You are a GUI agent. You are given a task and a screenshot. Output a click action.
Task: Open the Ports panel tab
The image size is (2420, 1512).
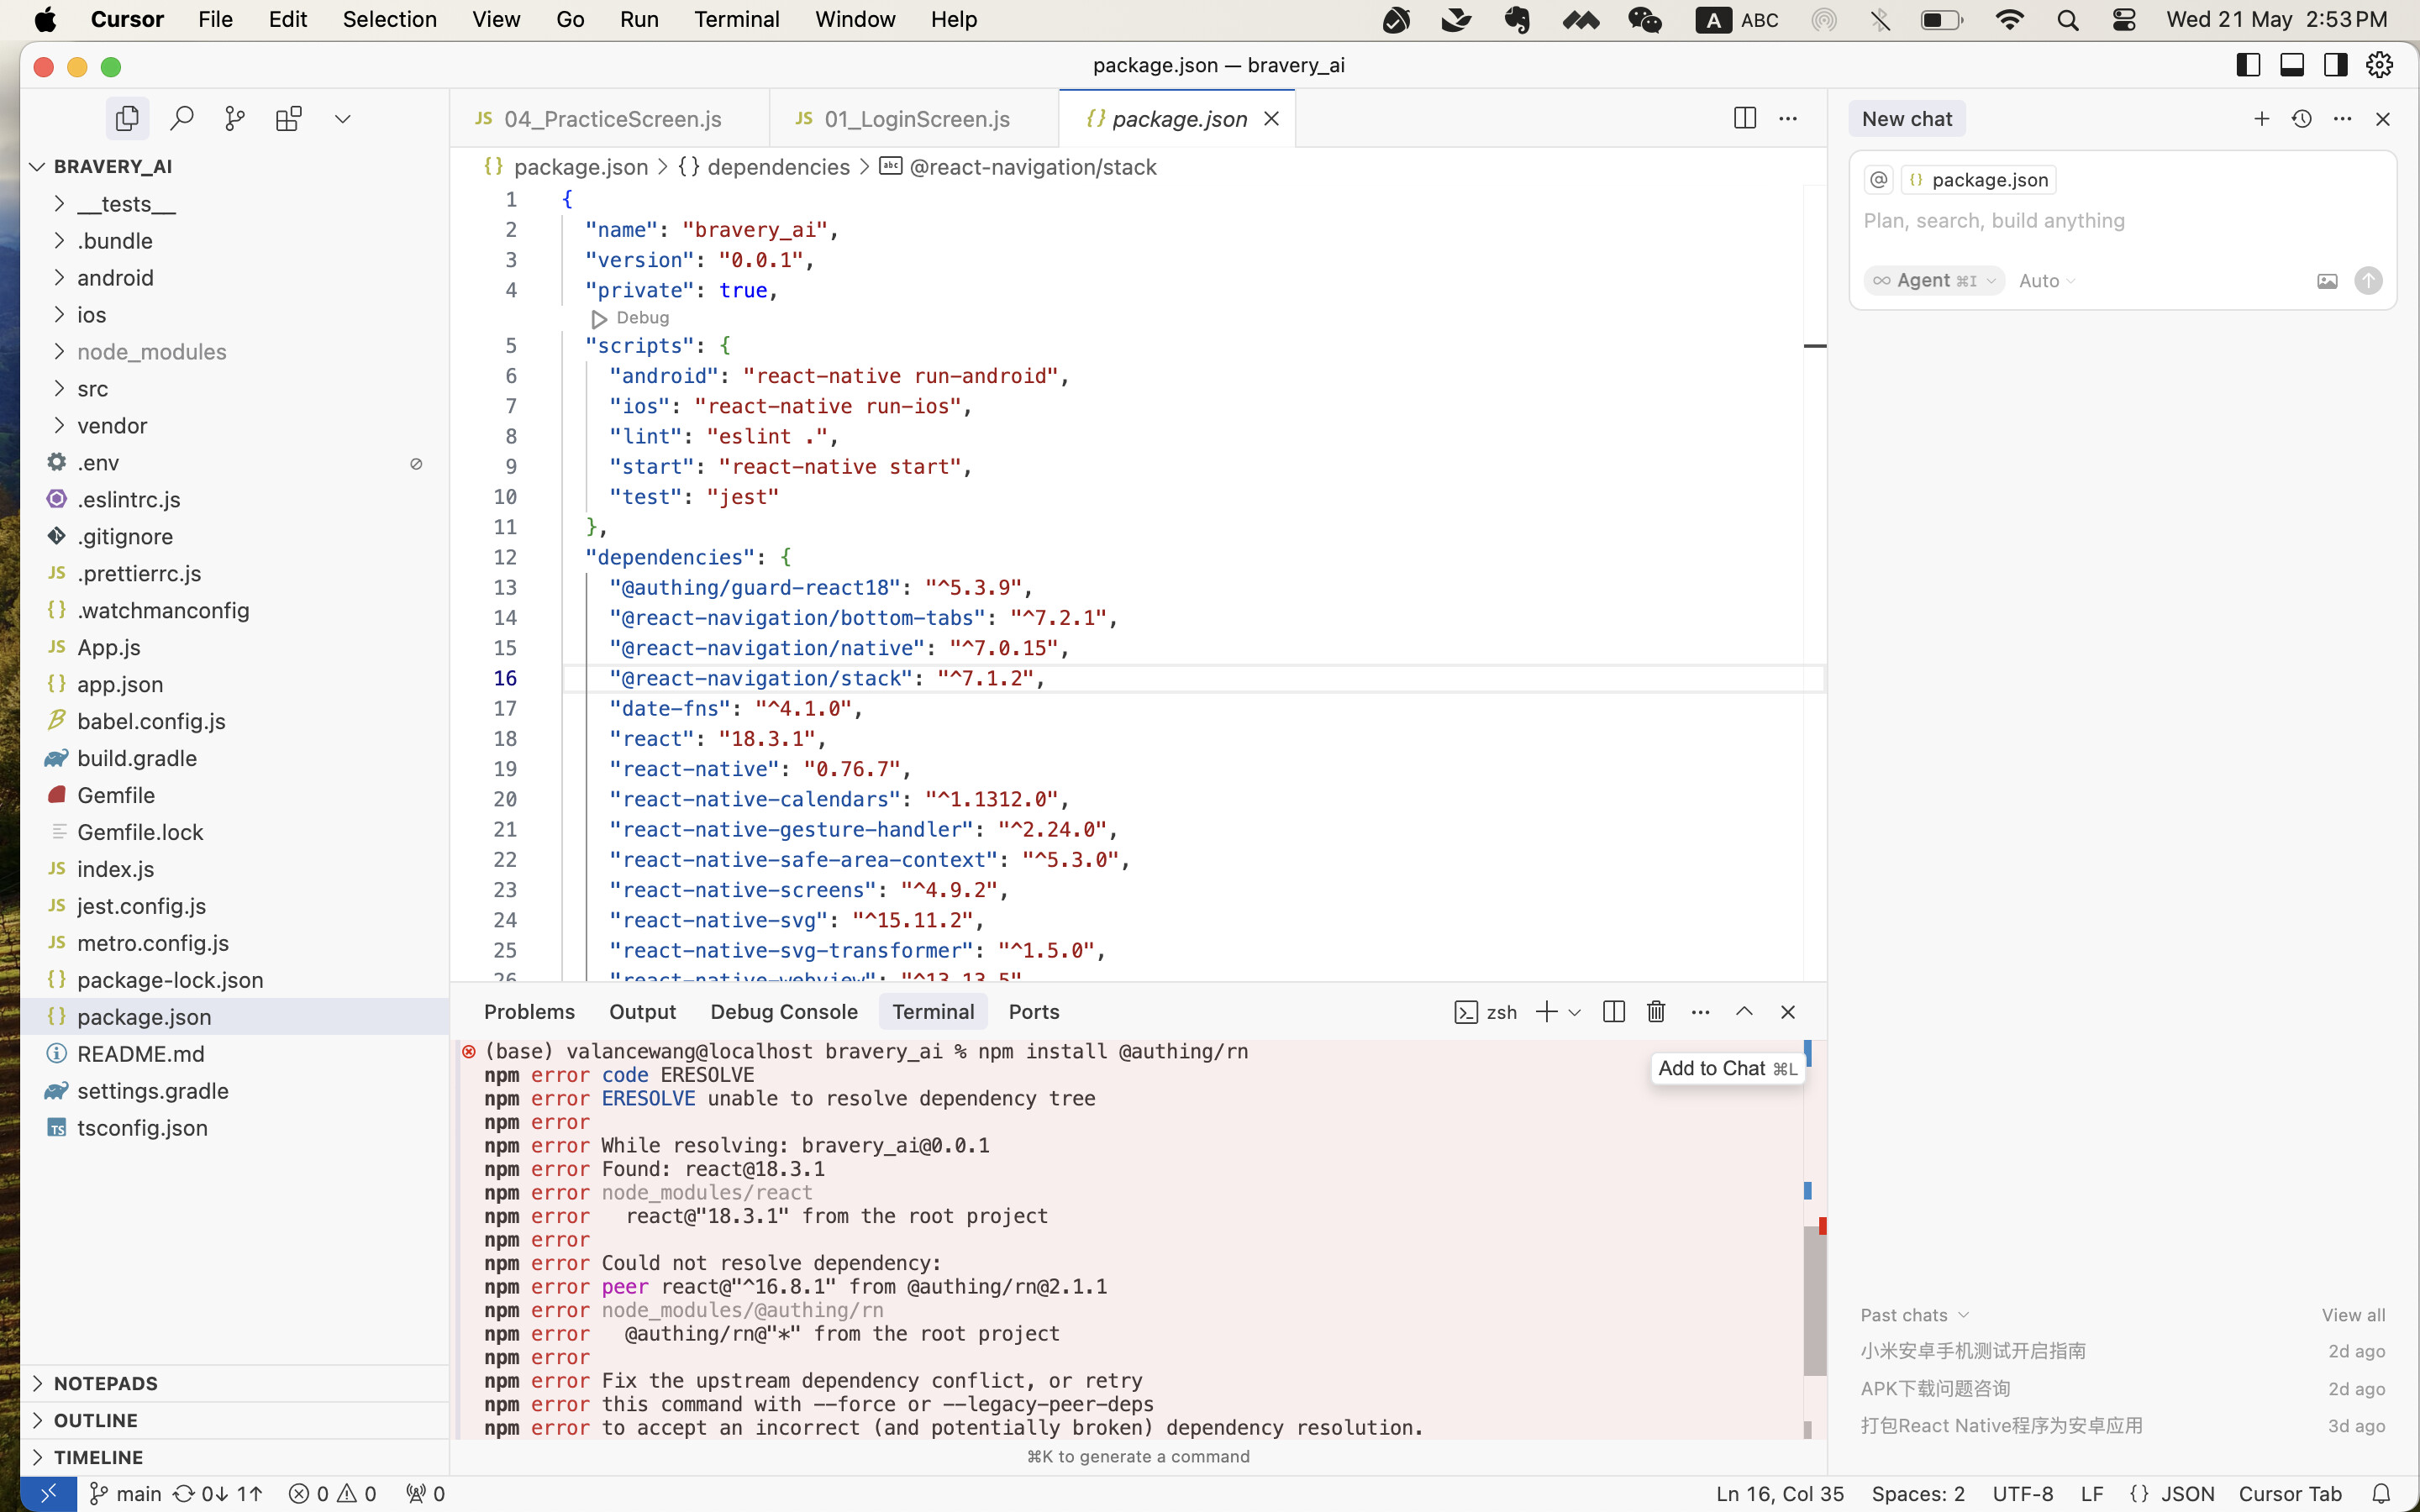1033,1012
